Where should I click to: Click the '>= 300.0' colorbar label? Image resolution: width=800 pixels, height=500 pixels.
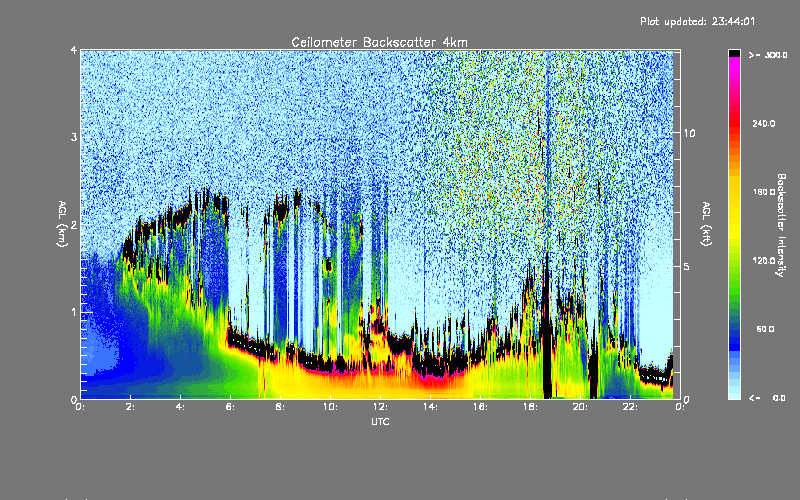764,57
